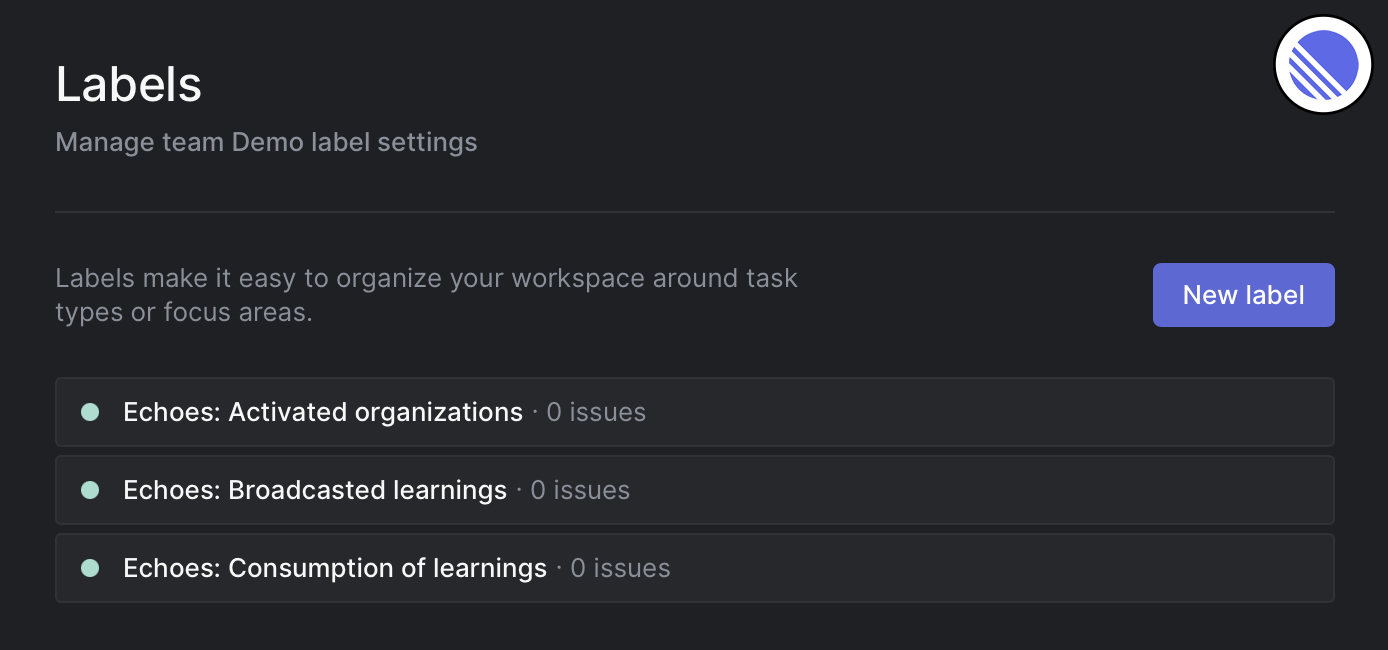Click 0 issues count beside Broadcasted learnings
The width and height of the screenshot is (1388, 650).
(580, 490)
